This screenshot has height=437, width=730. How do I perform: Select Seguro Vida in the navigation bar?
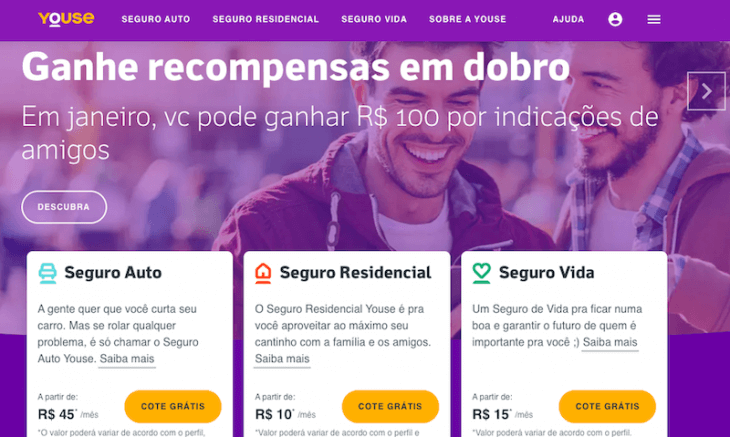374,19
